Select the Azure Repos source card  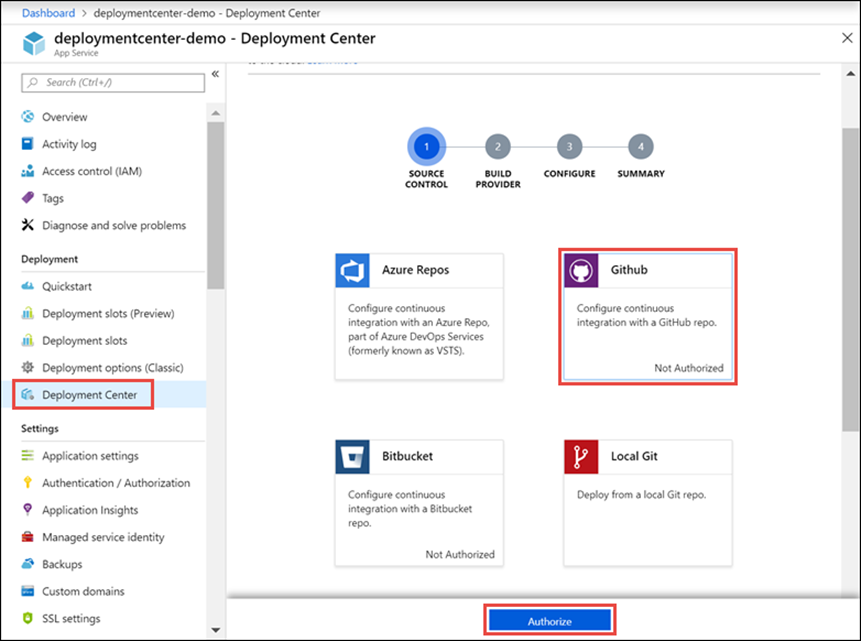[420, 316]
